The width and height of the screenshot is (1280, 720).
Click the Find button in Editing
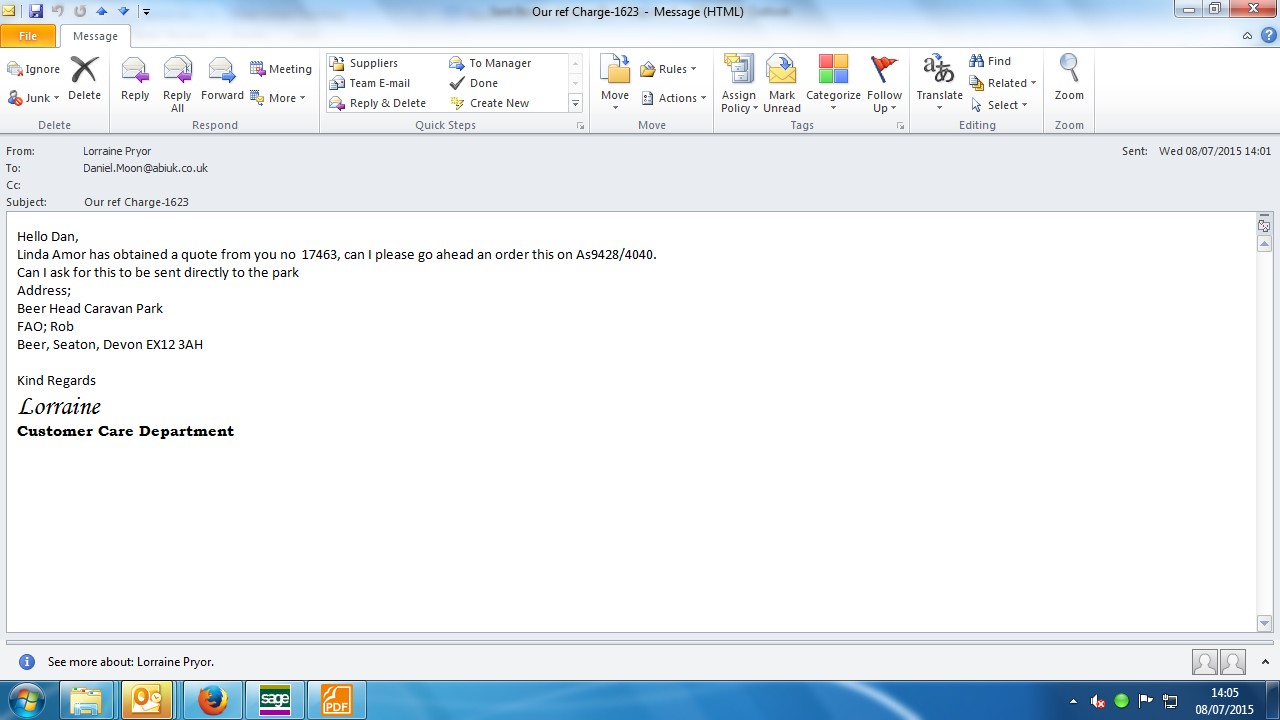pyautogui.click(x=990, y=61)
